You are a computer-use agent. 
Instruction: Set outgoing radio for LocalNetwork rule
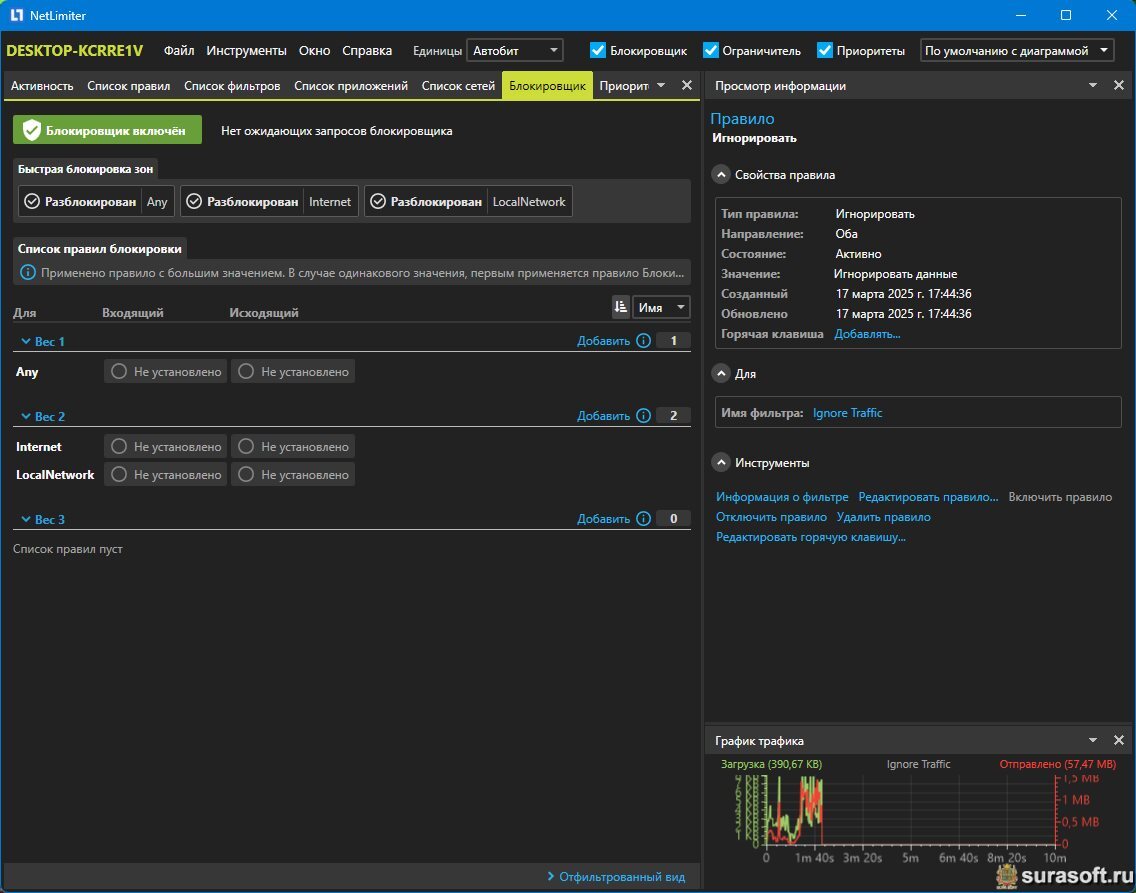246,474
